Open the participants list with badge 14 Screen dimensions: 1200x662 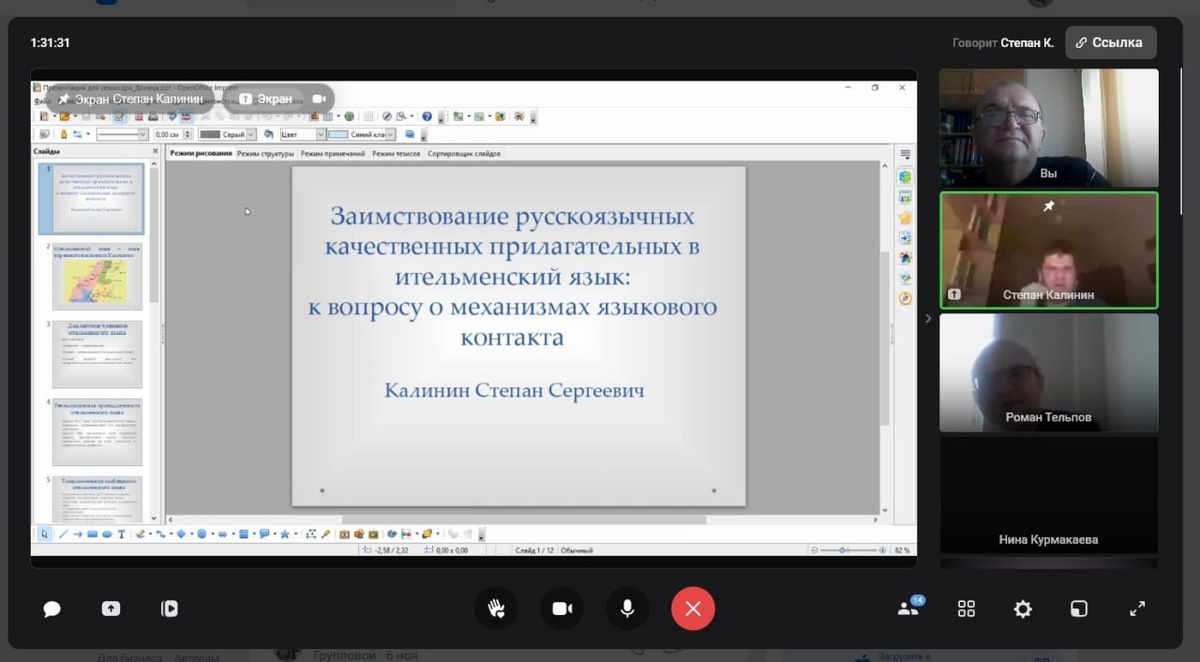910,607
